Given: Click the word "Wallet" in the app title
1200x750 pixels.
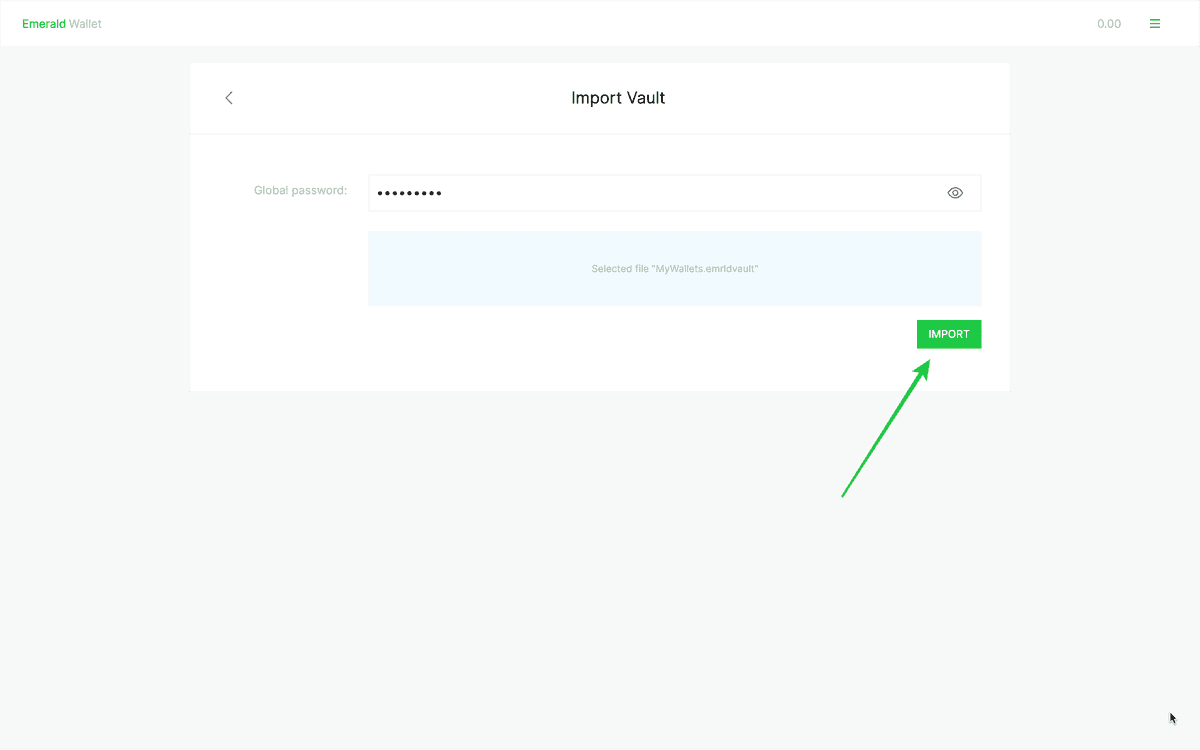Looking at the screenshot, I should click(x=85, y=24).
